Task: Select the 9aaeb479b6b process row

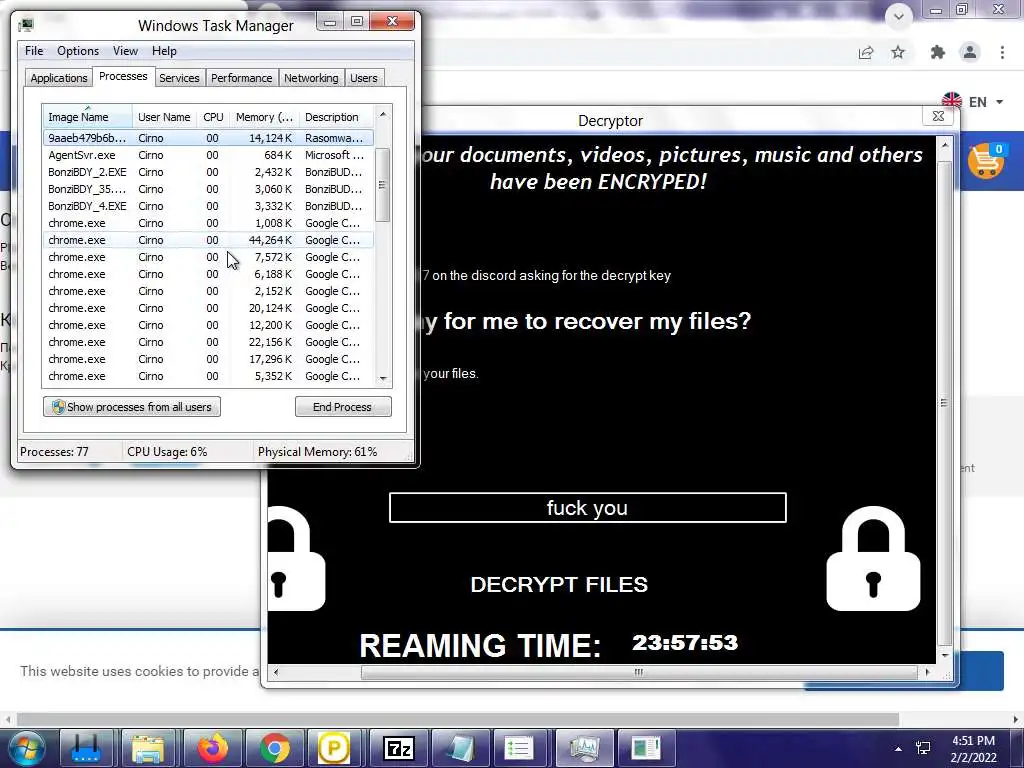Action: [208, 138]
